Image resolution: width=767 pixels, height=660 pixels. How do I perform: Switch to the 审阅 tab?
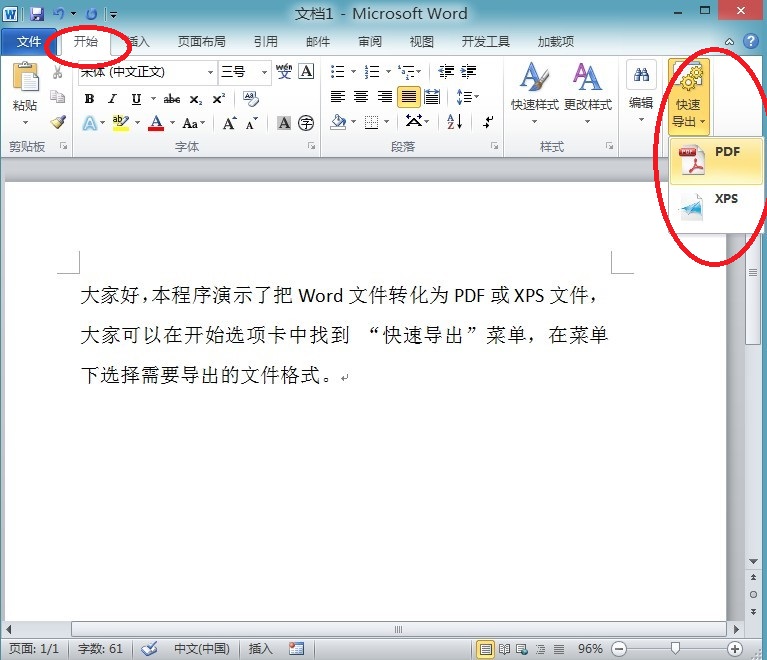[x=370, y=42]
